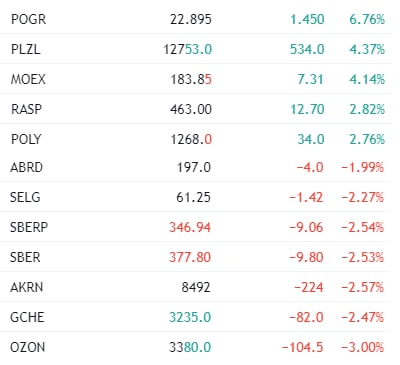This screenshot has height=365, width=400.
Task: Select the OZON ticker symbol
Action: pyautogui.click(x=27, y=347)
